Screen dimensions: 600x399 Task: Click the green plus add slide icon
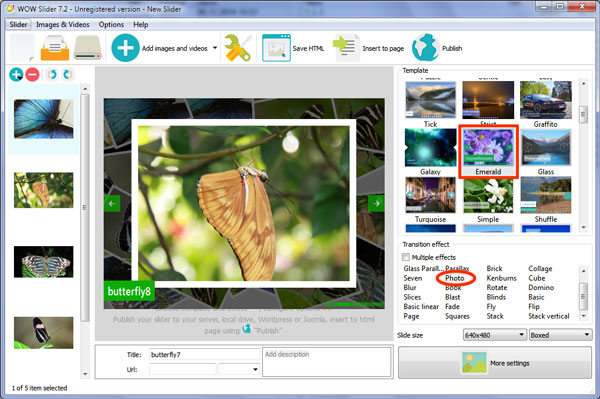16,74
